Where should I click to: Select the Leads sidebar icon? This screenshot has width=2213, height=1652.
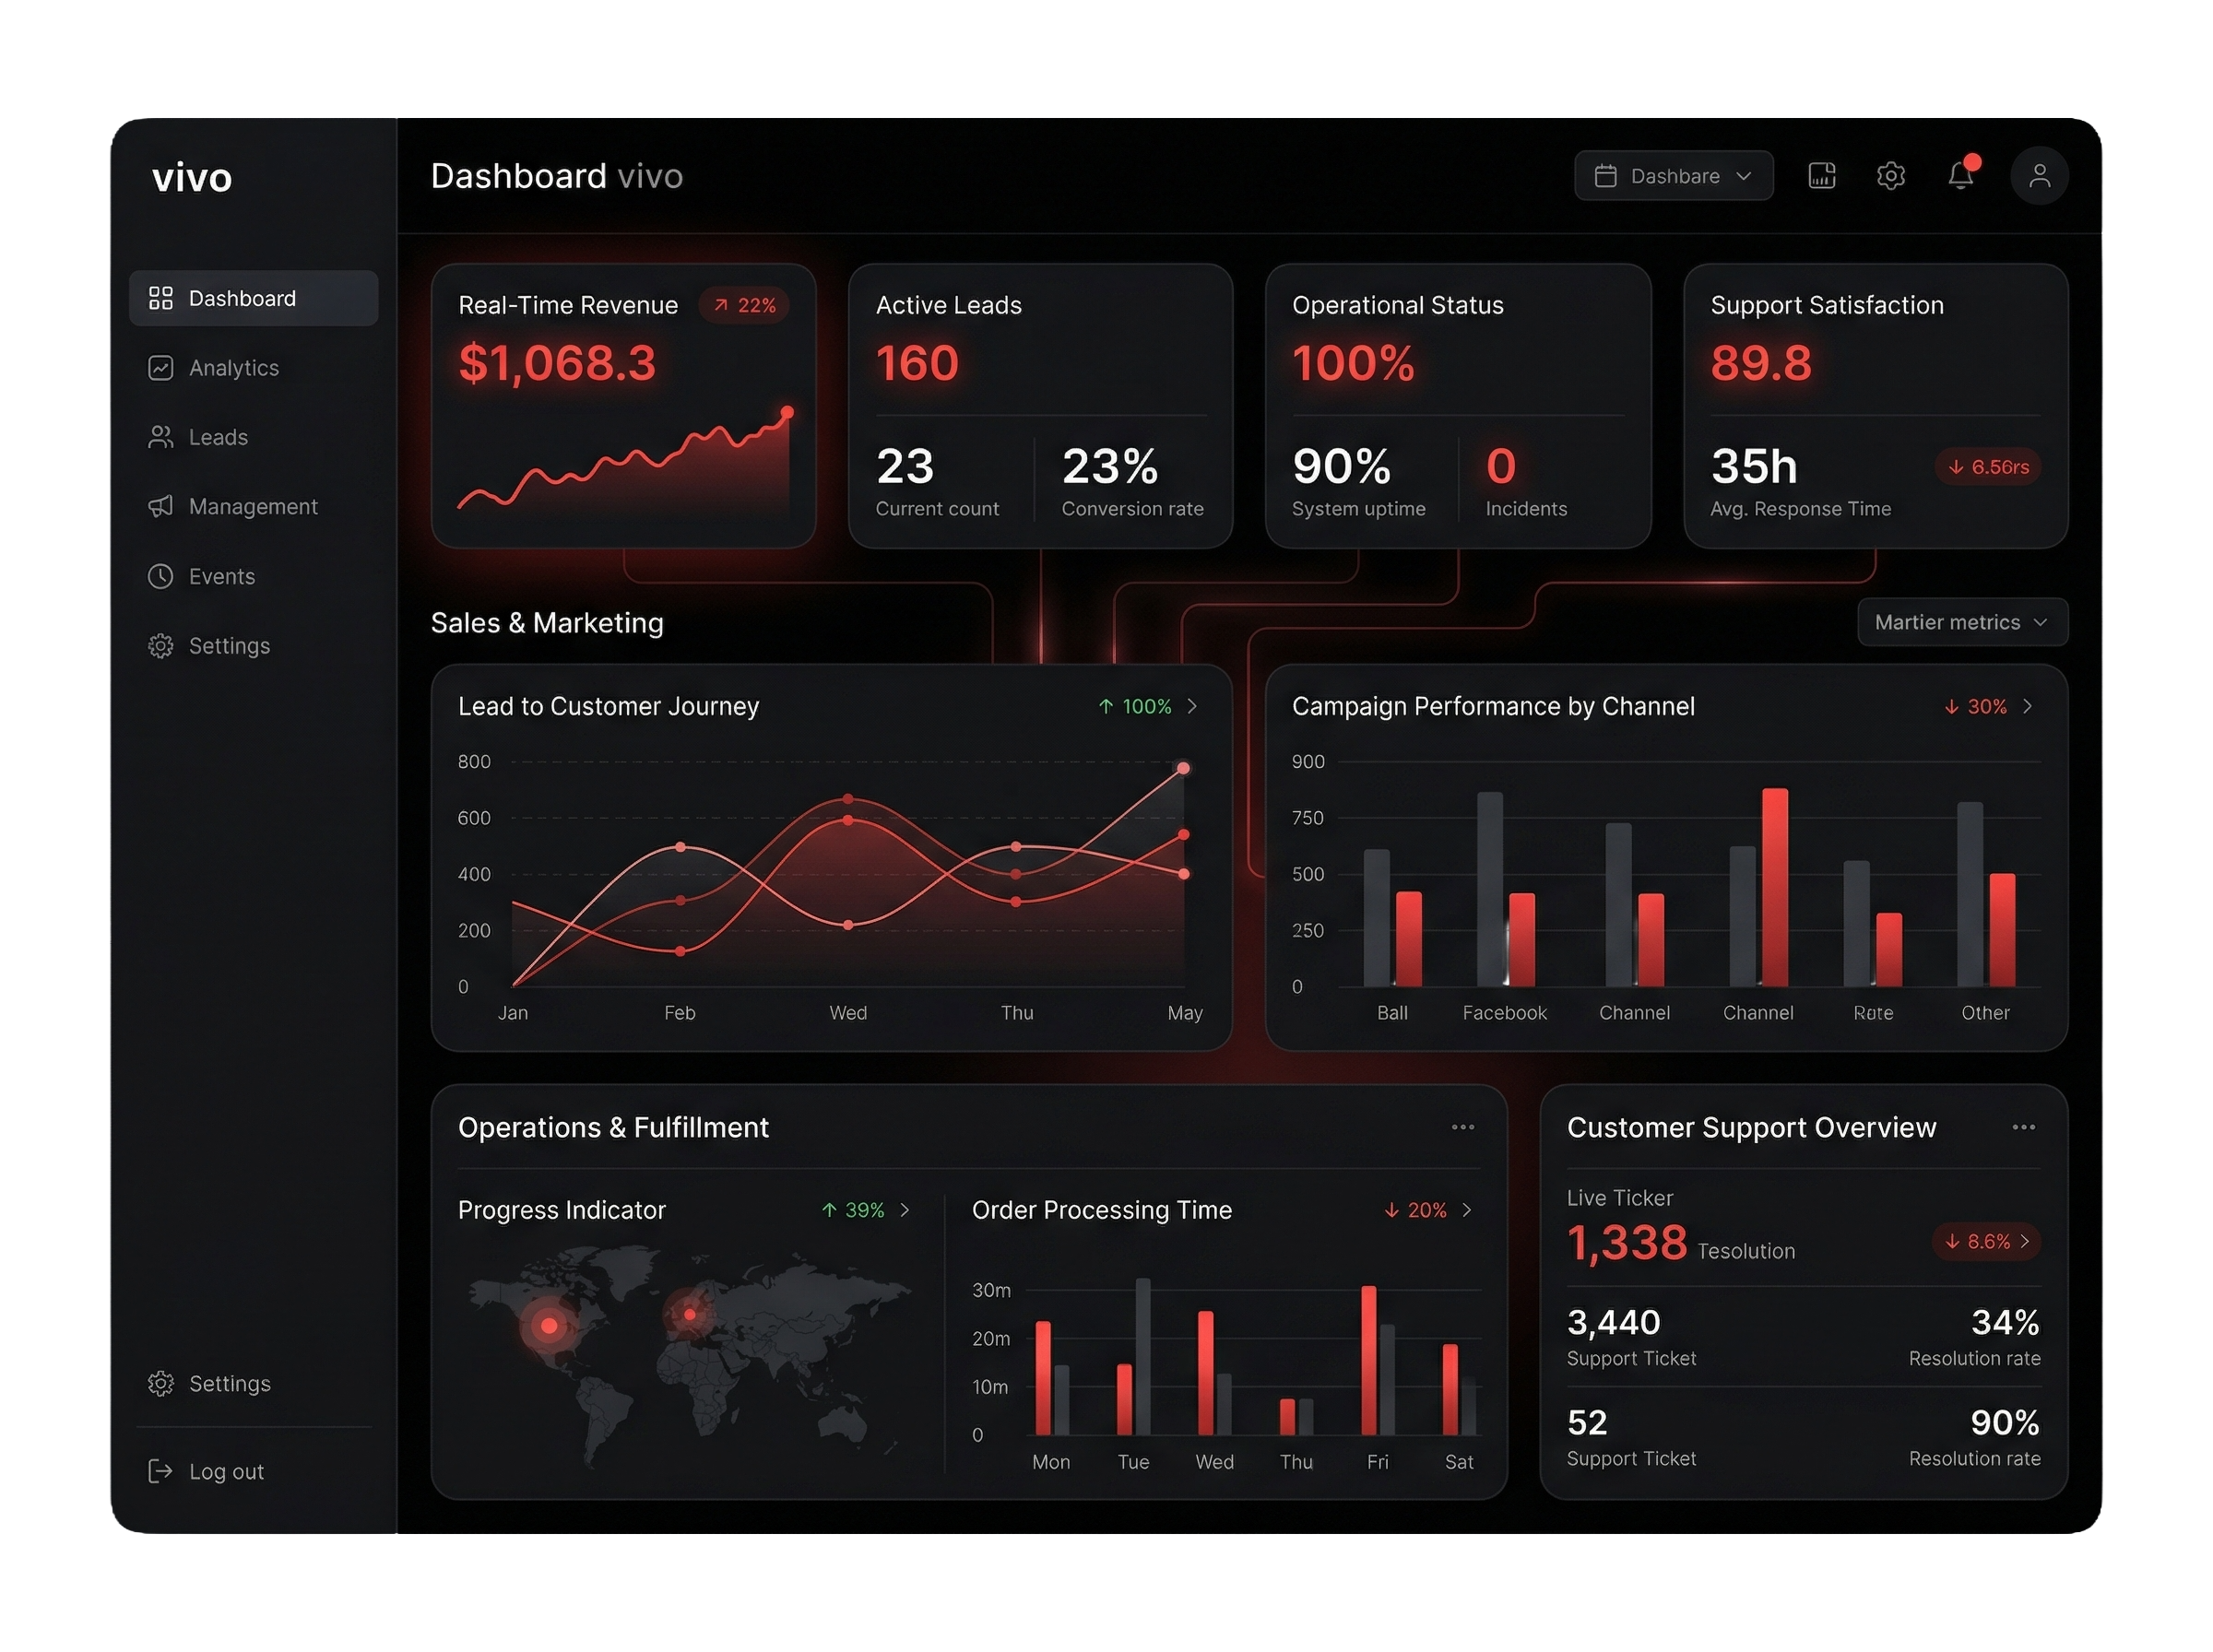coord(161,437)
